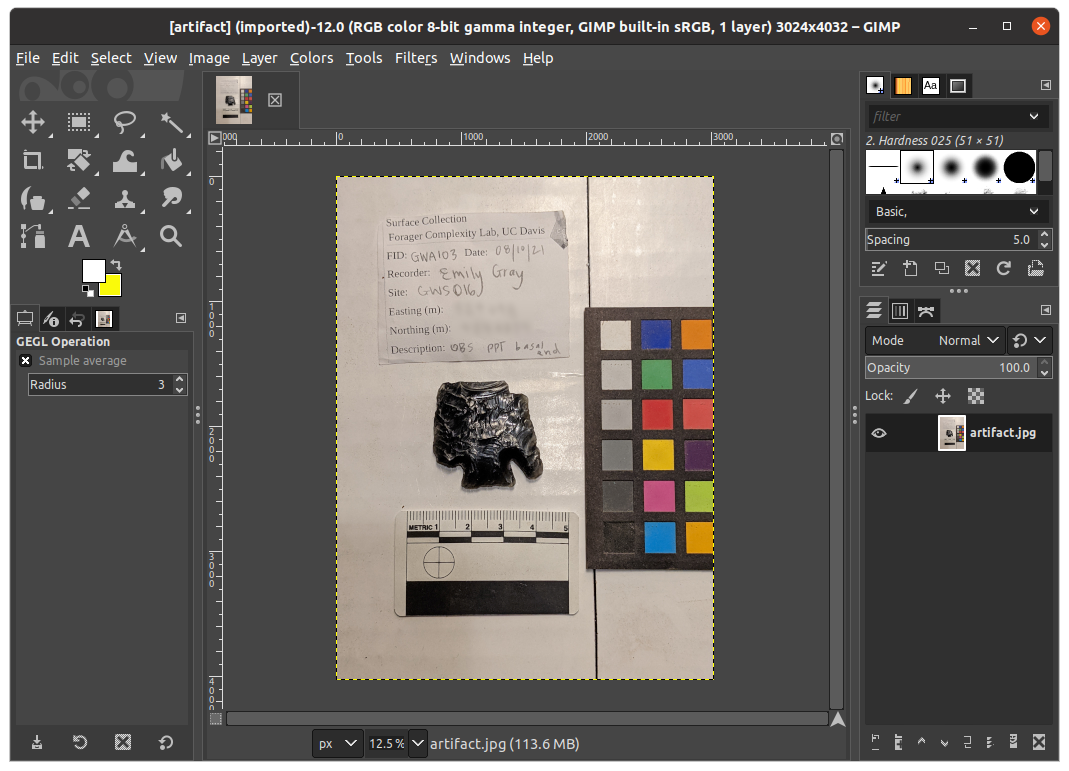Open the Colors menu

point(312,58)
